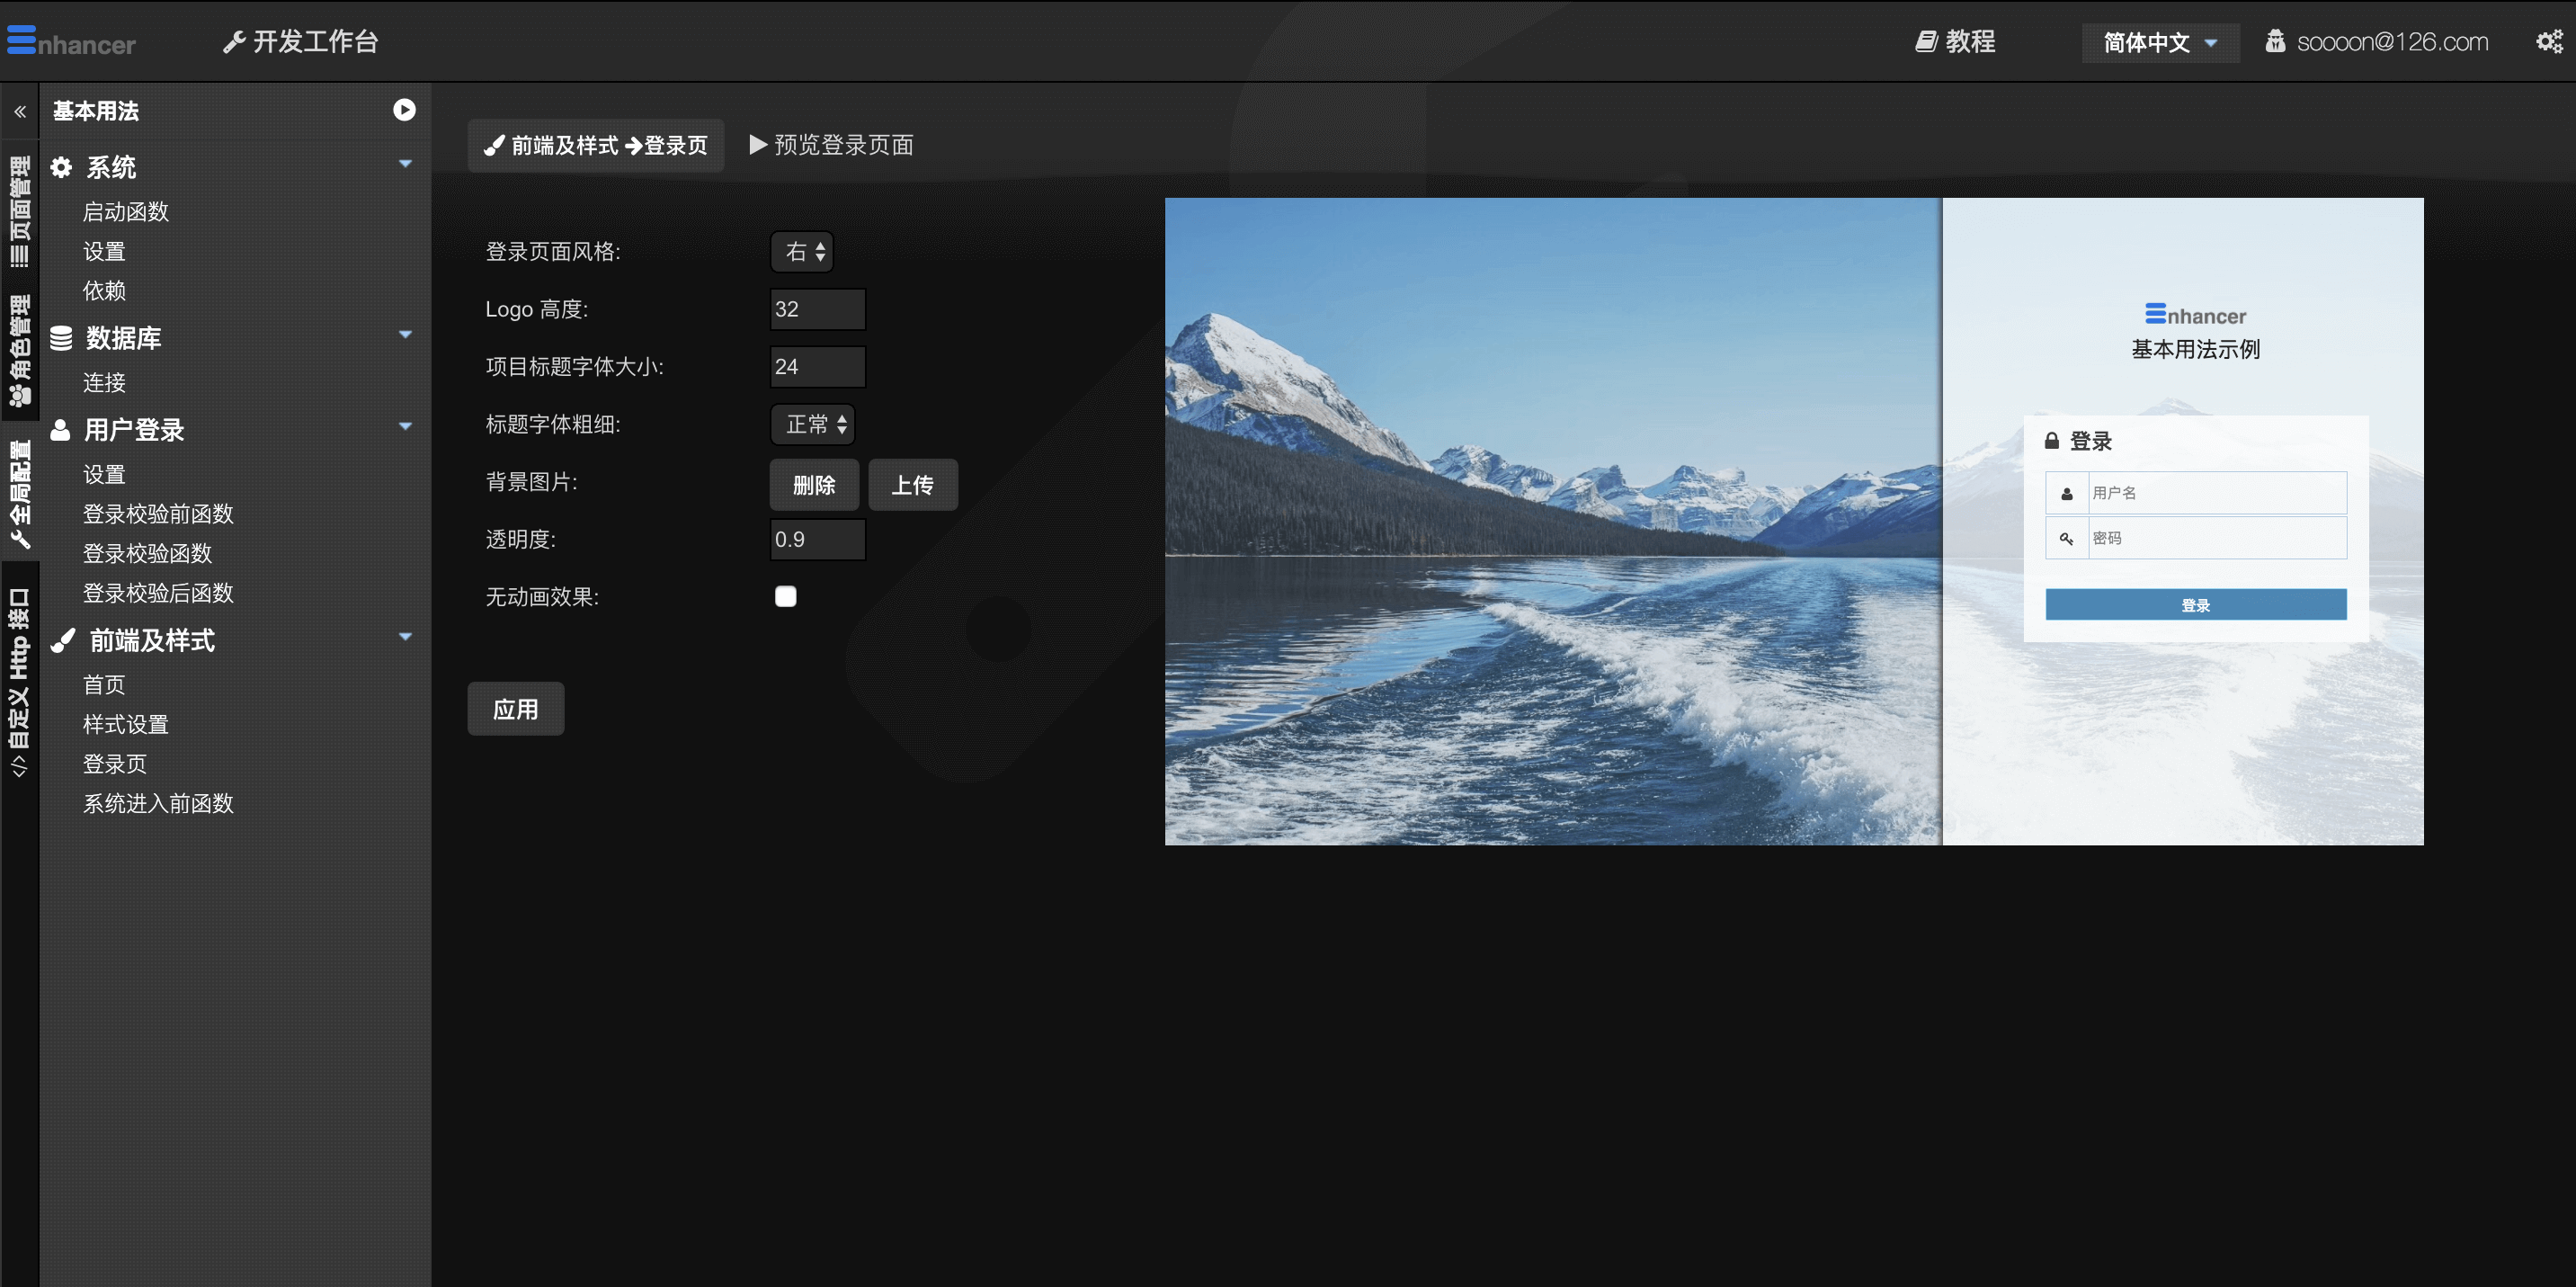Click the gear icon next to 系统
The height and width of the screenshot is (1287, 2576).
pos(61,167)
